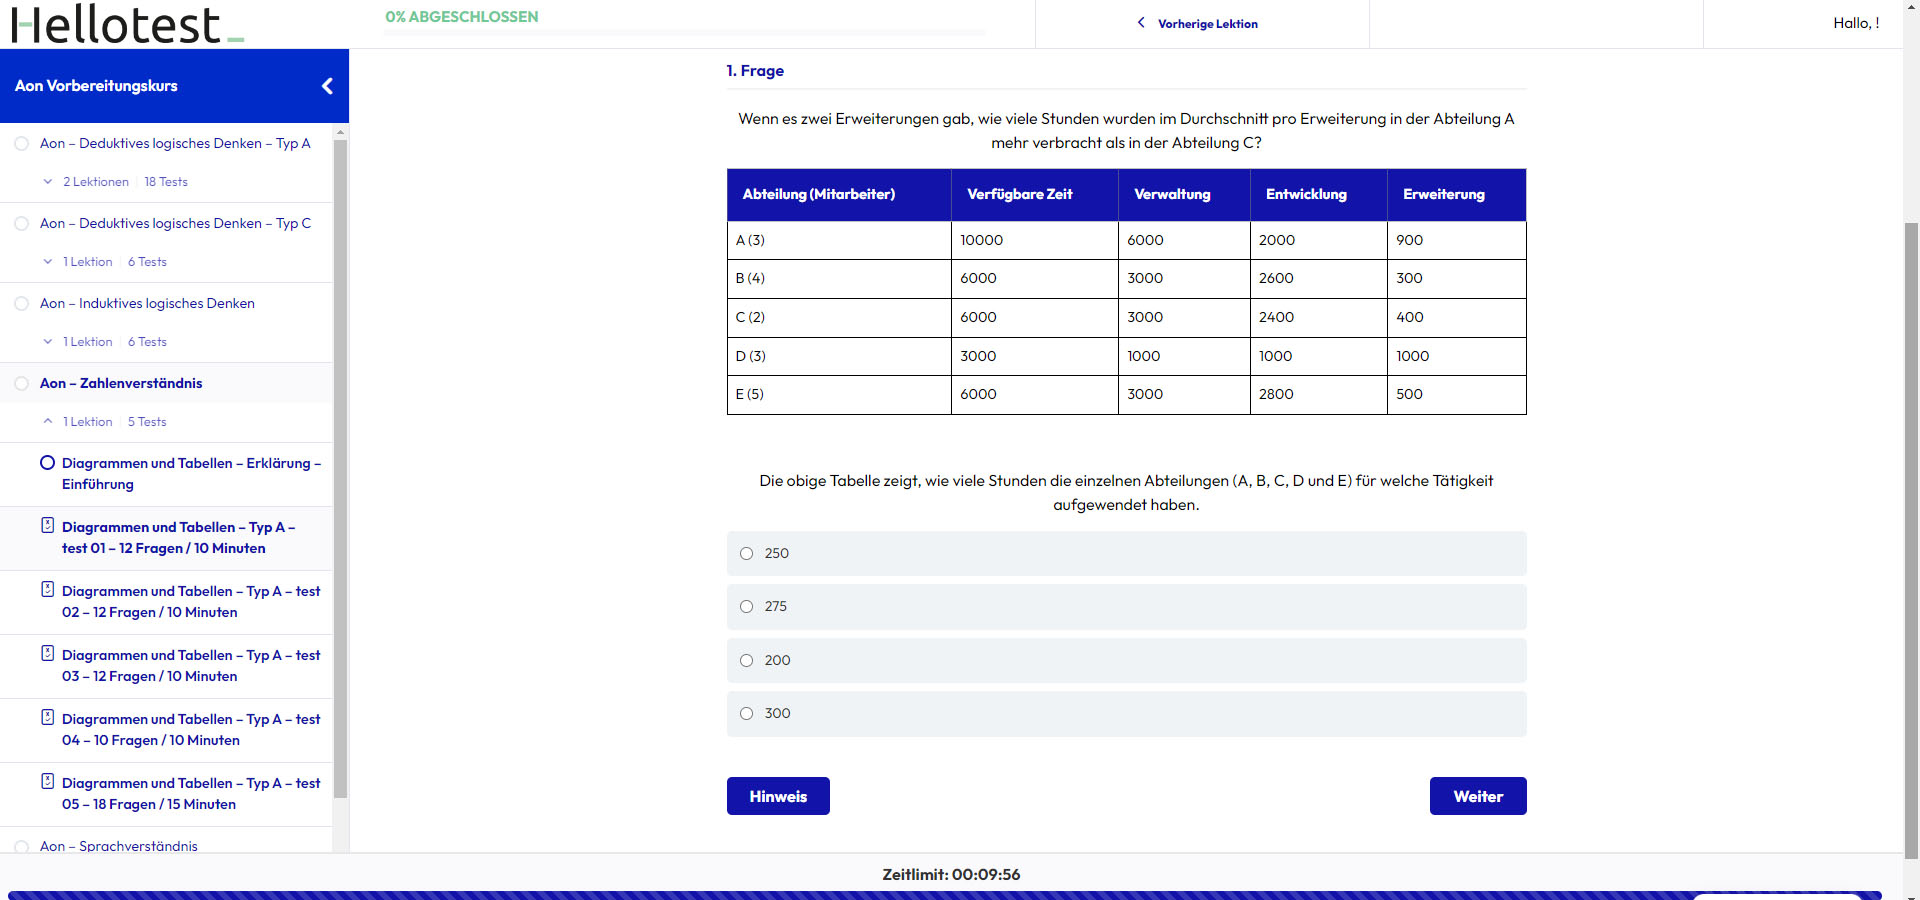Click the circle icon beside Erklärung – Einführung
Viewport: 1920px width, 900px height.
(47, 463)
